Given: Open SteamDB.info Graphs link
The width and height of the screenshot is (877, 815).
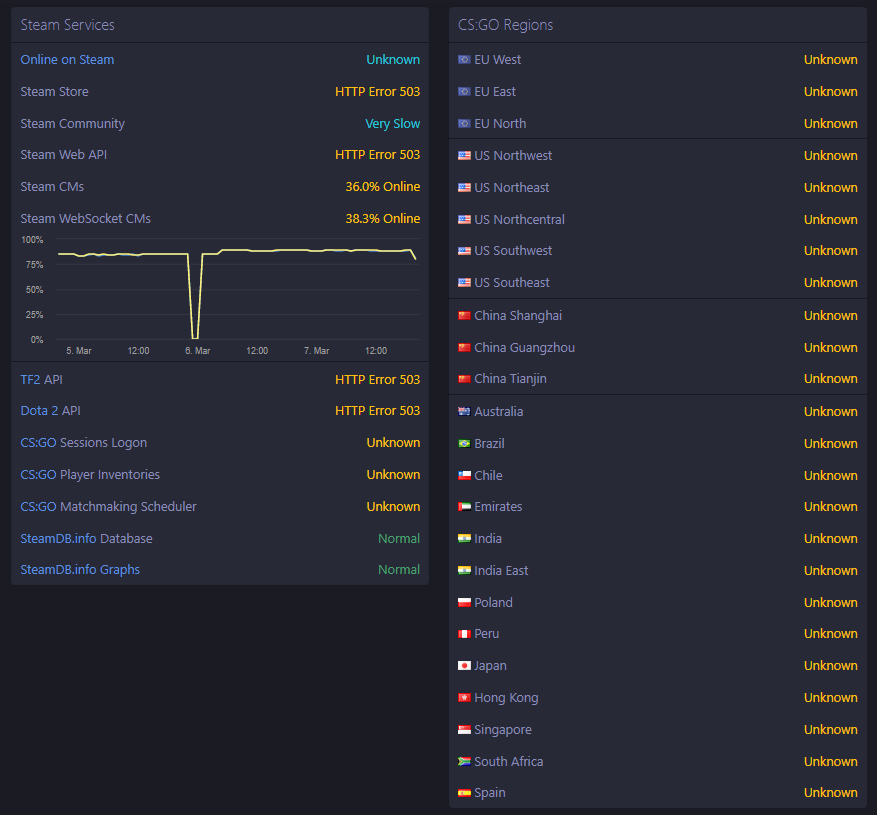Looking at the screenshot, I should point(80,569).
